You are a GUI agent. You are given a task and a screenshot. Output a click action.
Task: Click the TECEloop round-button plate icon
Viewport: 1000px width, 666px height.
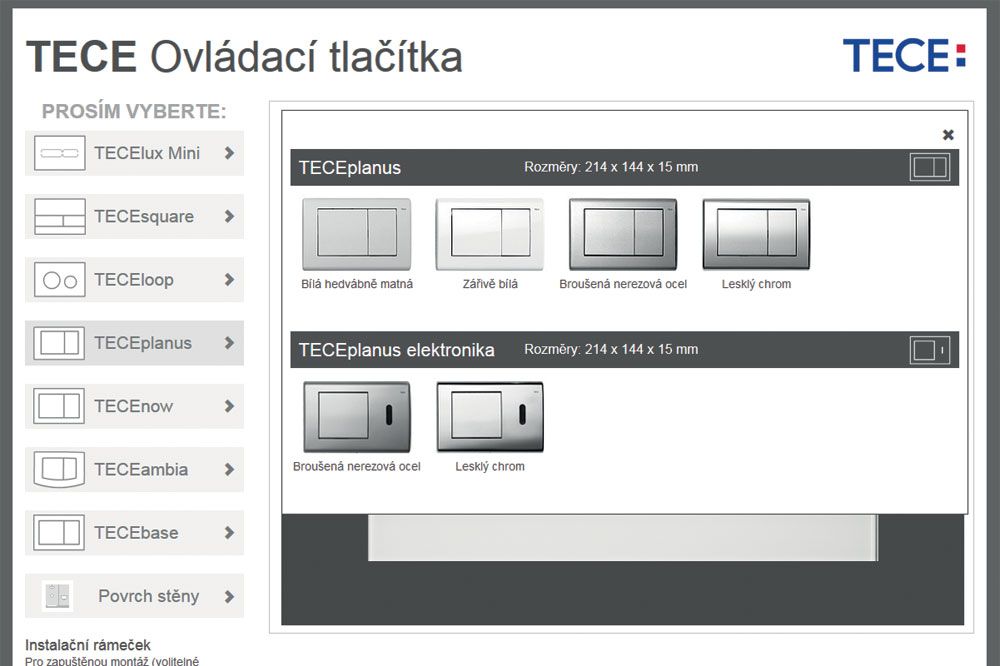click(x=59, y=279)
